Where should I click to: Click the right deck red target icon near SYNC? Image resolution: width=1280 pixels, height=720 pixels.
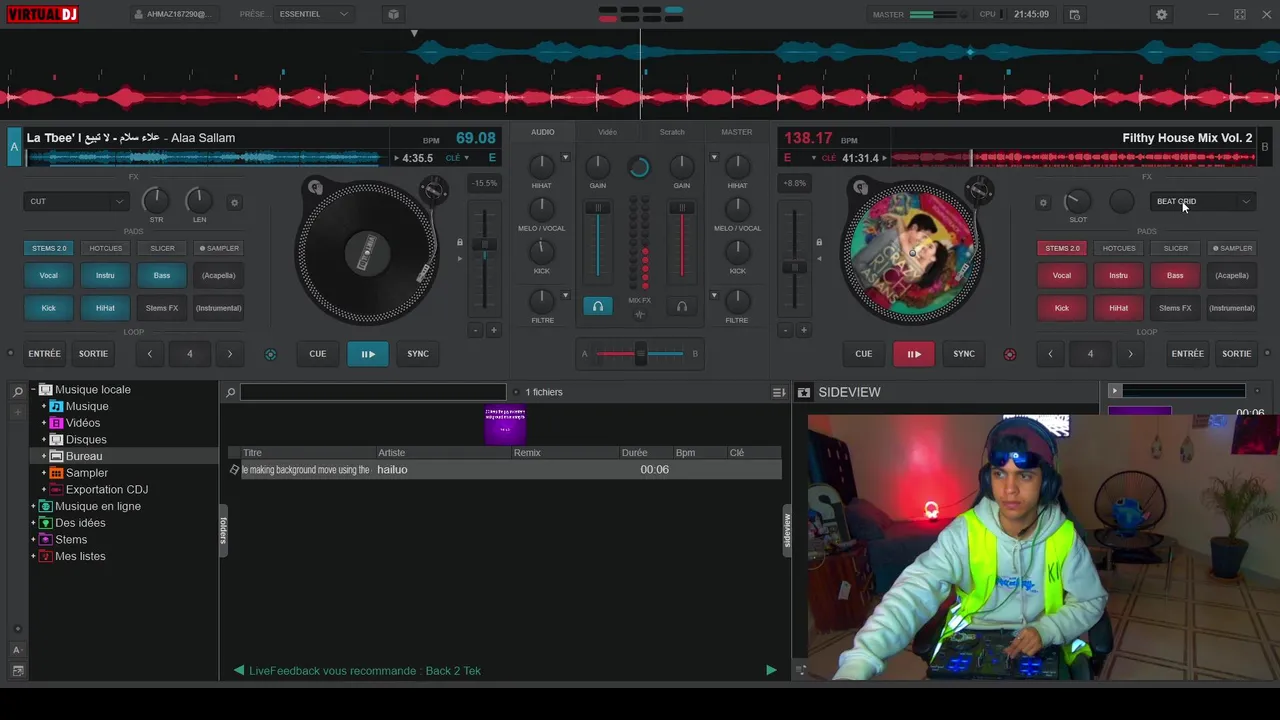click(1009, 354)
